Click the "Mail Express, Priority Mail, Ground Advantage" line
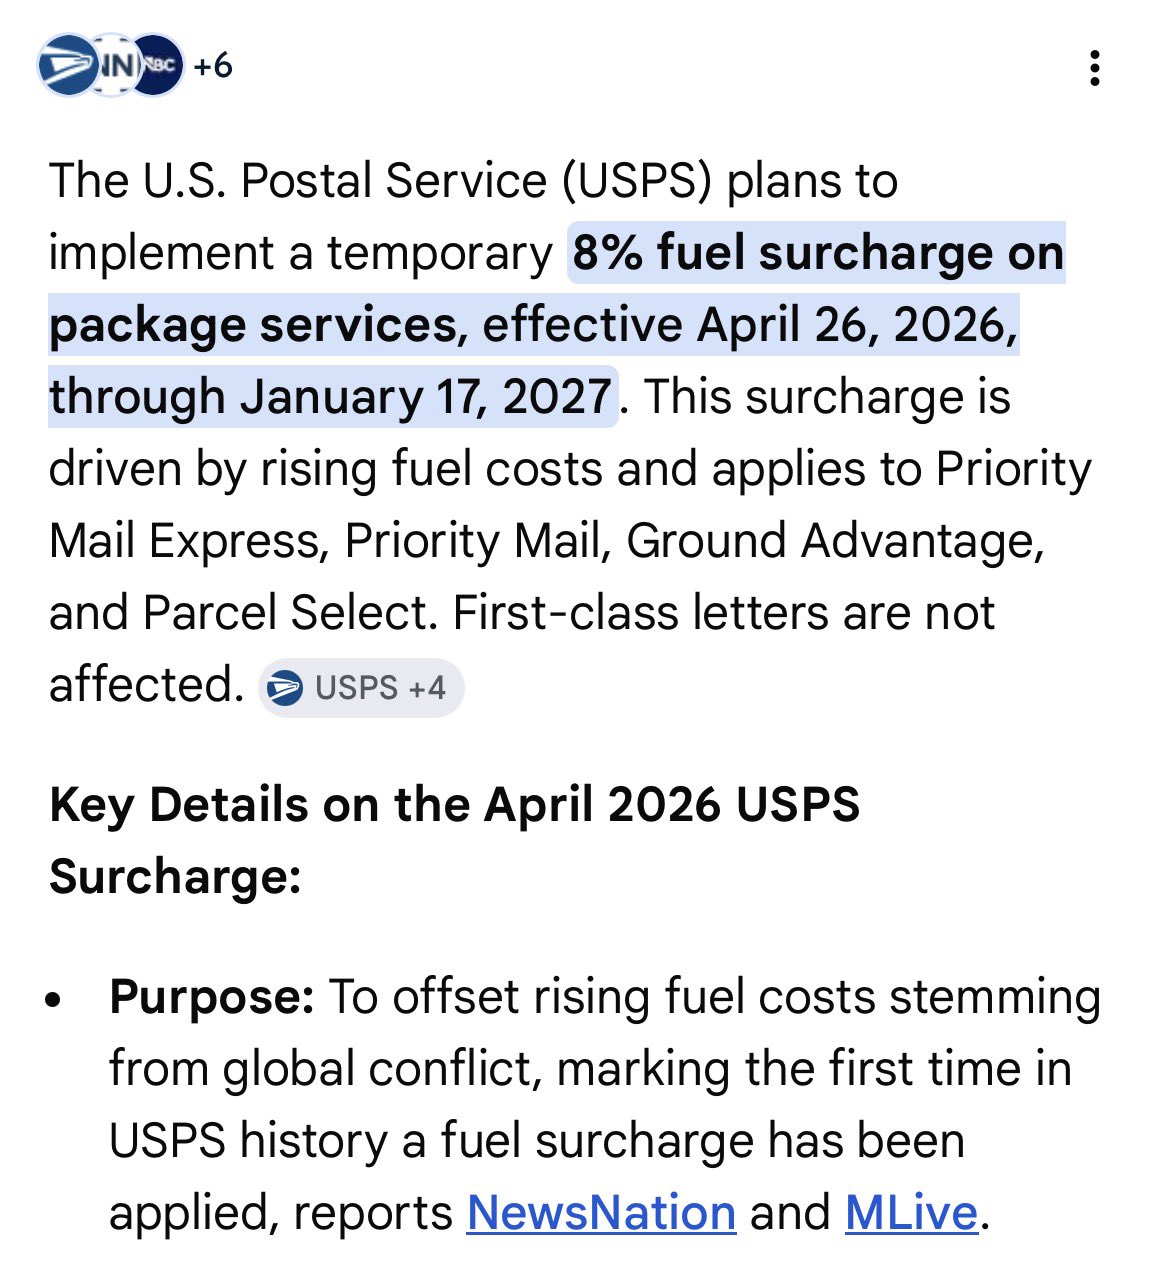The width and height of the screenshot is (1170, 1273). 546,541
